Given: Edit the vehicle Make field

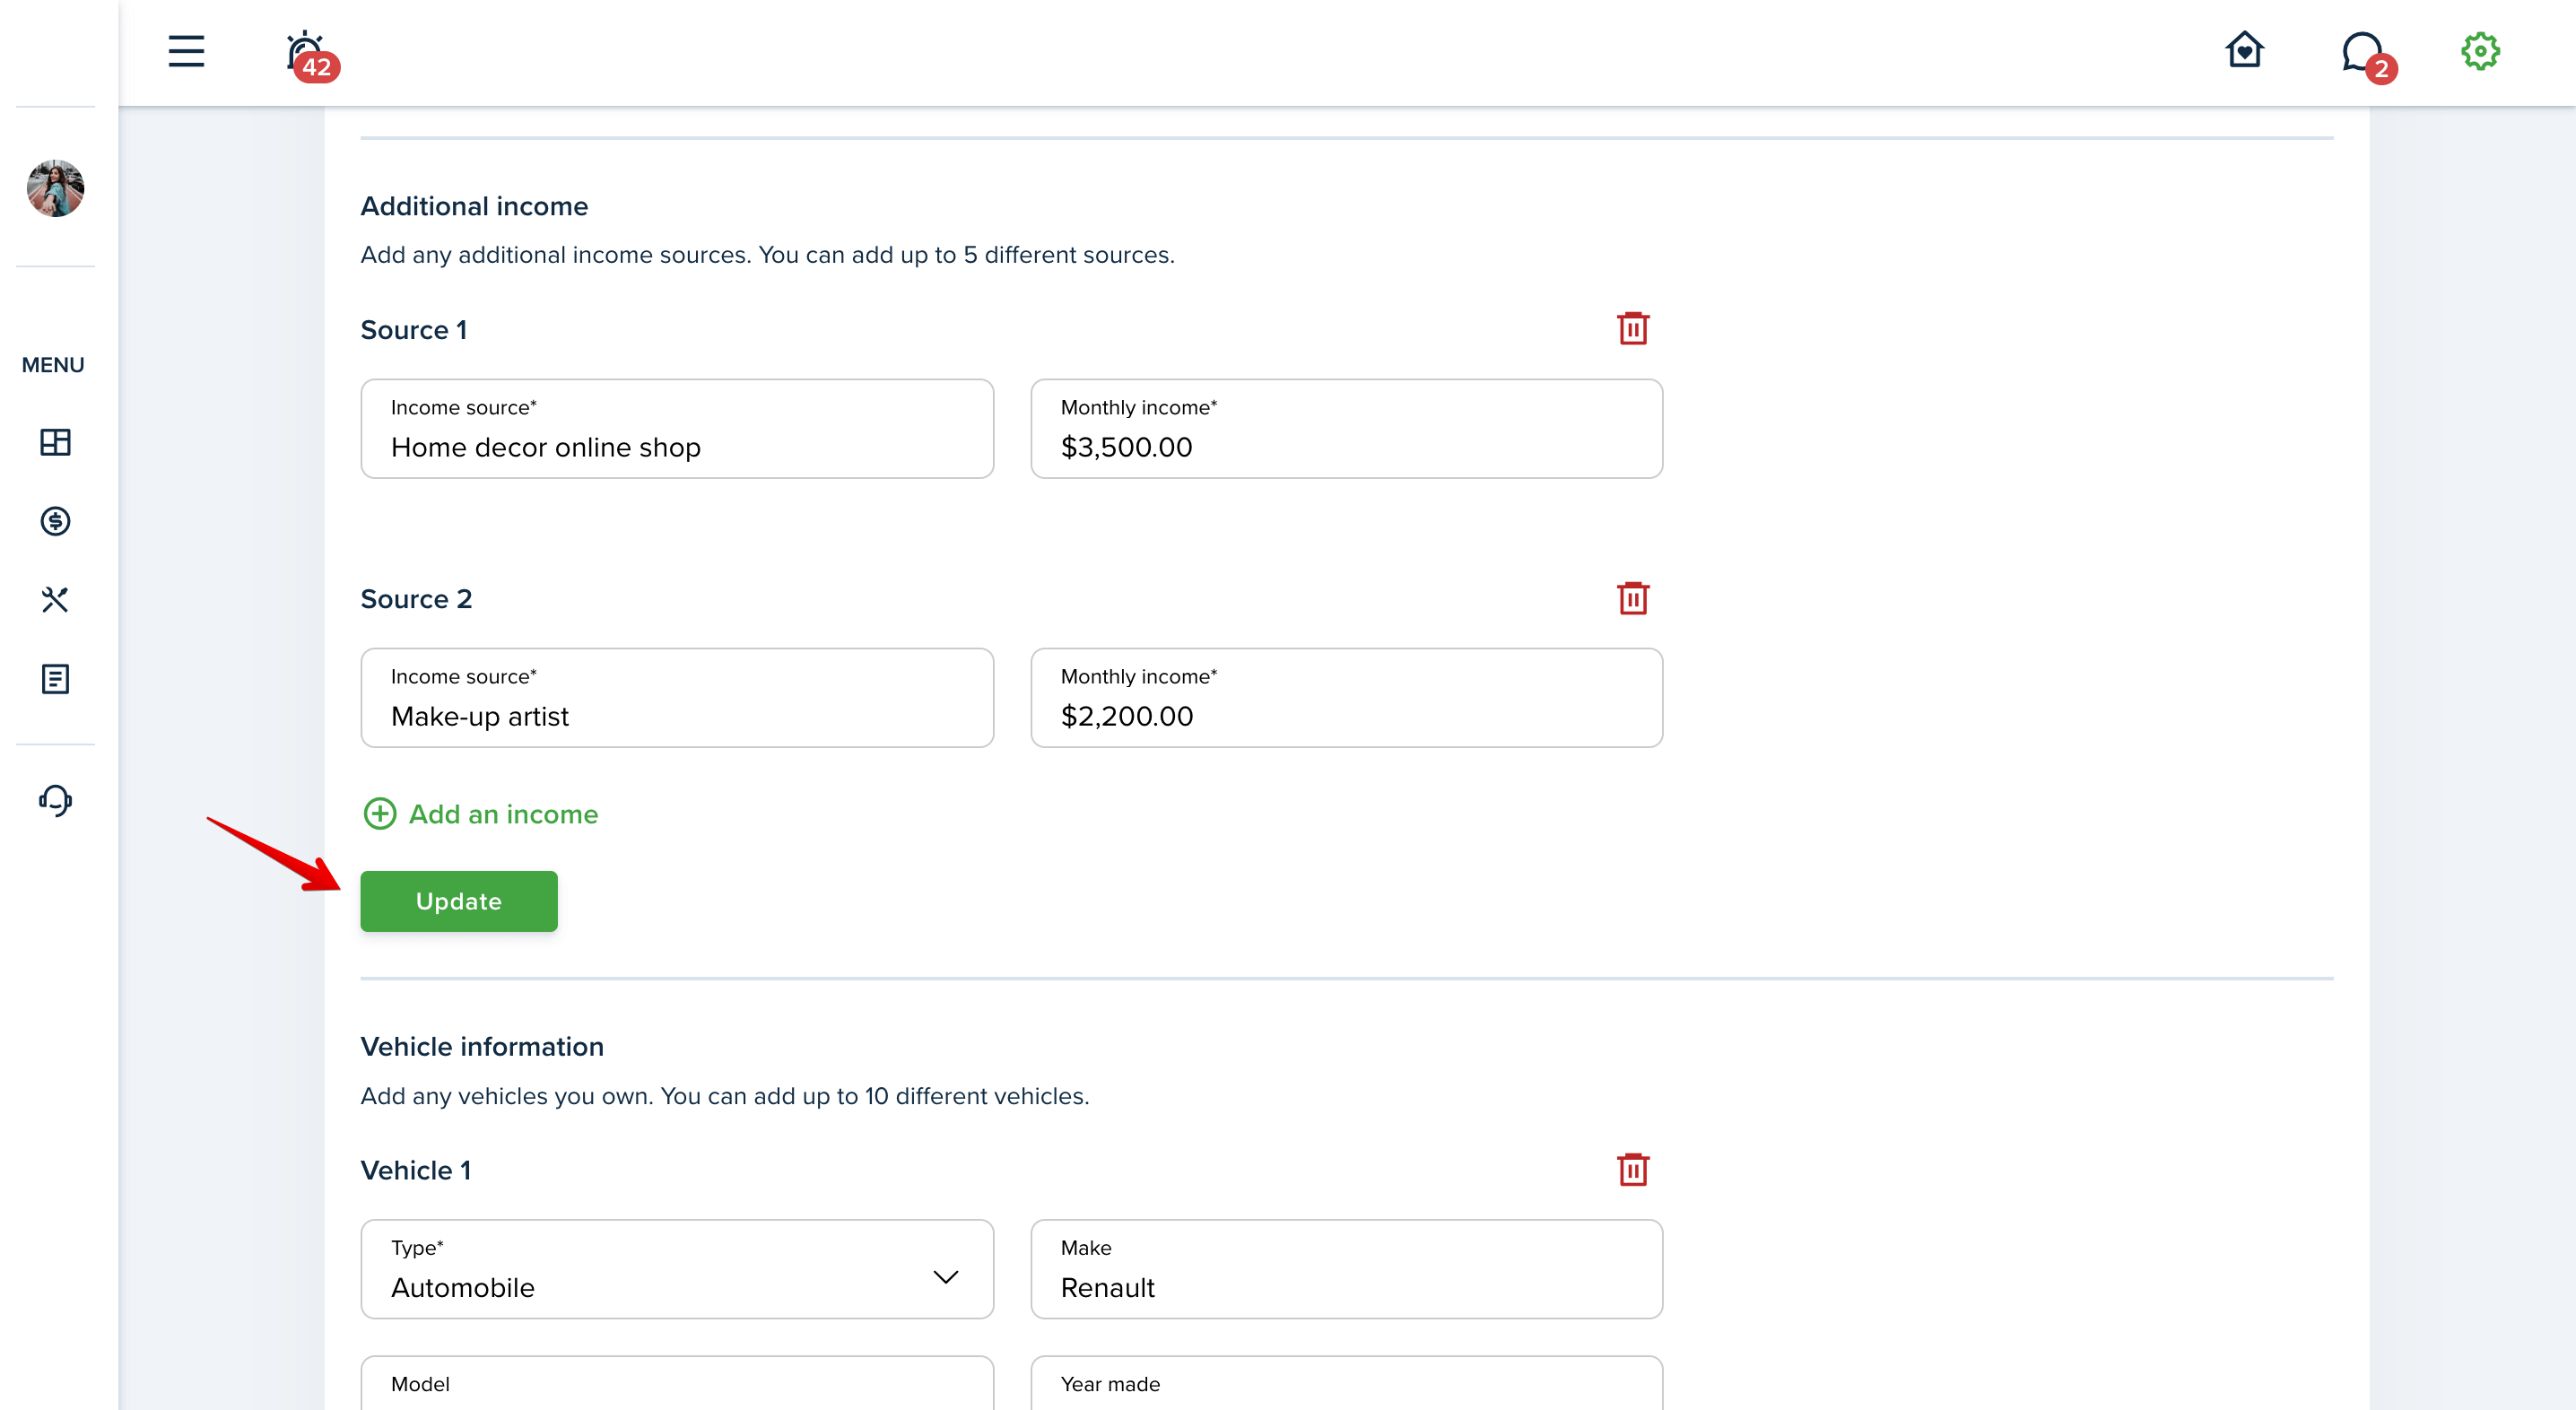Looking at the screenshot, I should [x=1346, y=1269].
